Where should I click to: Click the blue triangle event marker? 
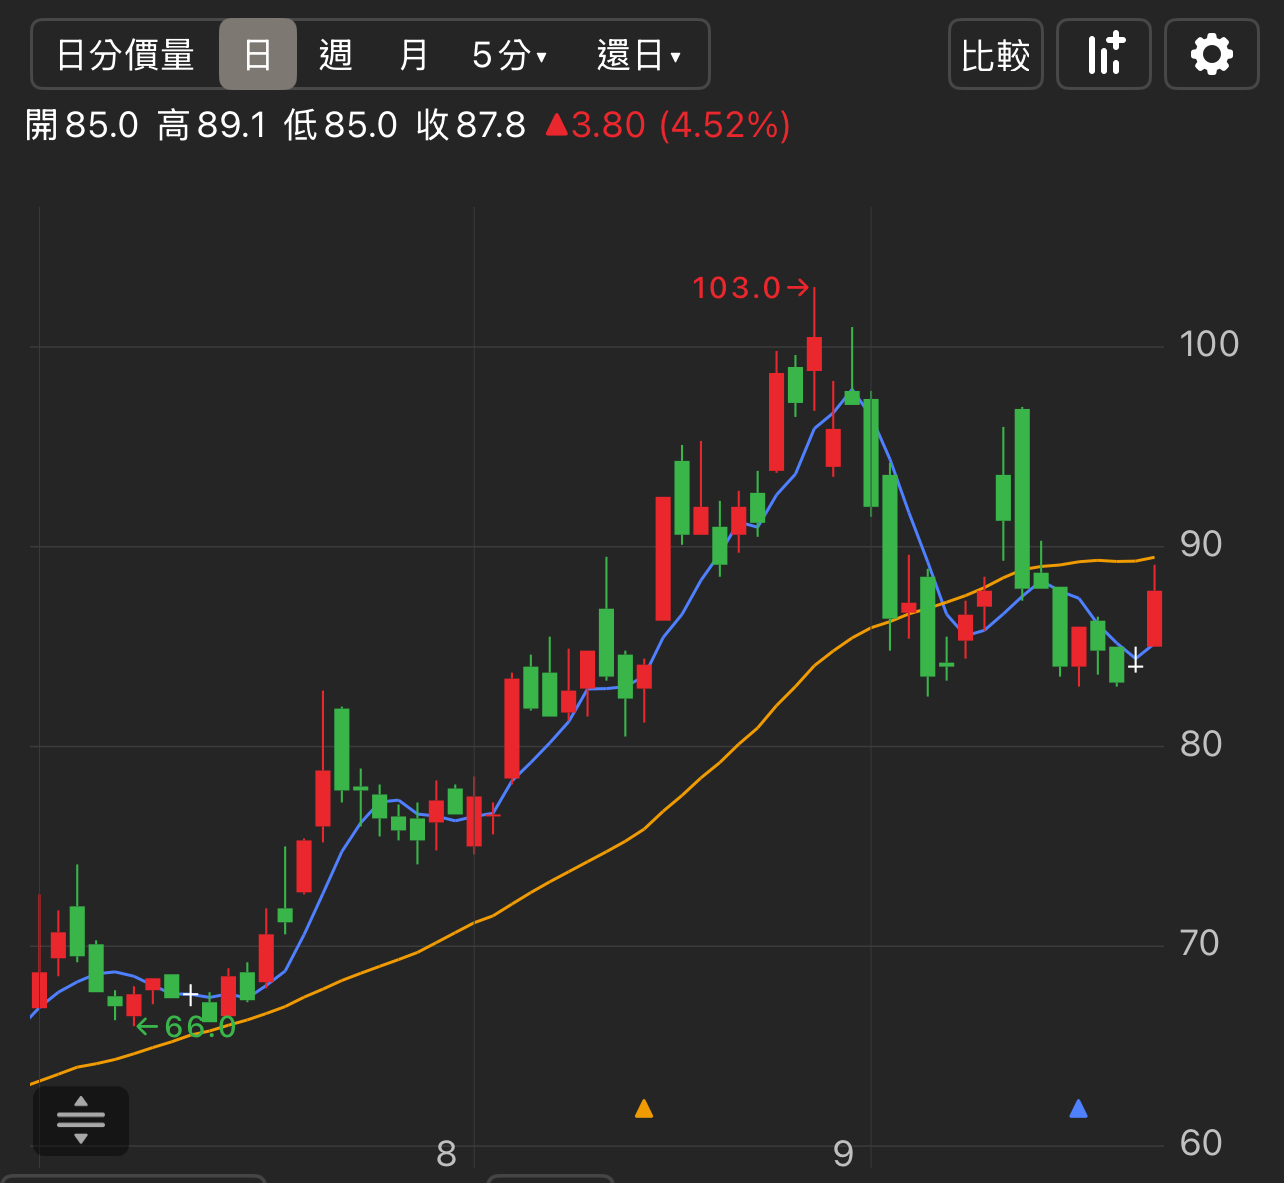coord(1078,1108)
